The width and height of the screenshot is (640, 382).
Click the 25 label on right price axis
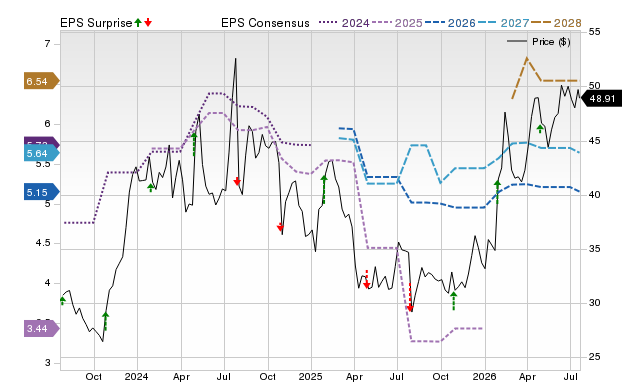tap(595, 357)
